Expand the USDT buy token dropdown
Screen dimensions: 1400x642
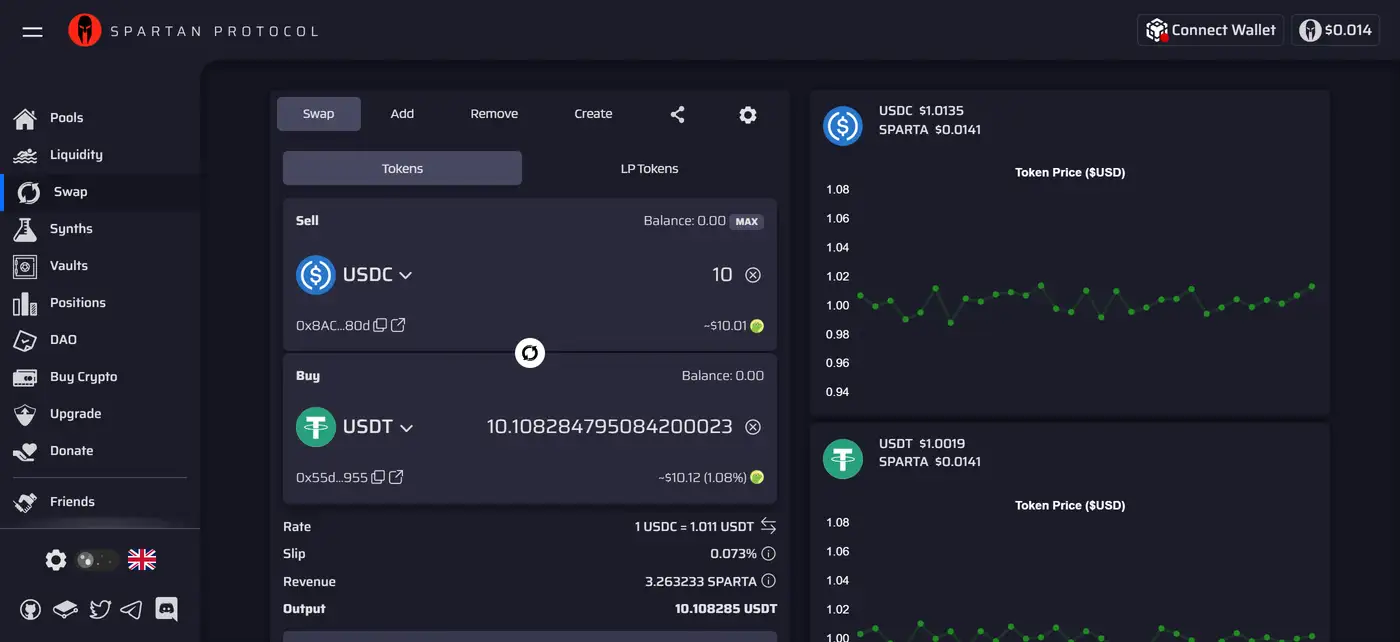(x=377, y=427)
